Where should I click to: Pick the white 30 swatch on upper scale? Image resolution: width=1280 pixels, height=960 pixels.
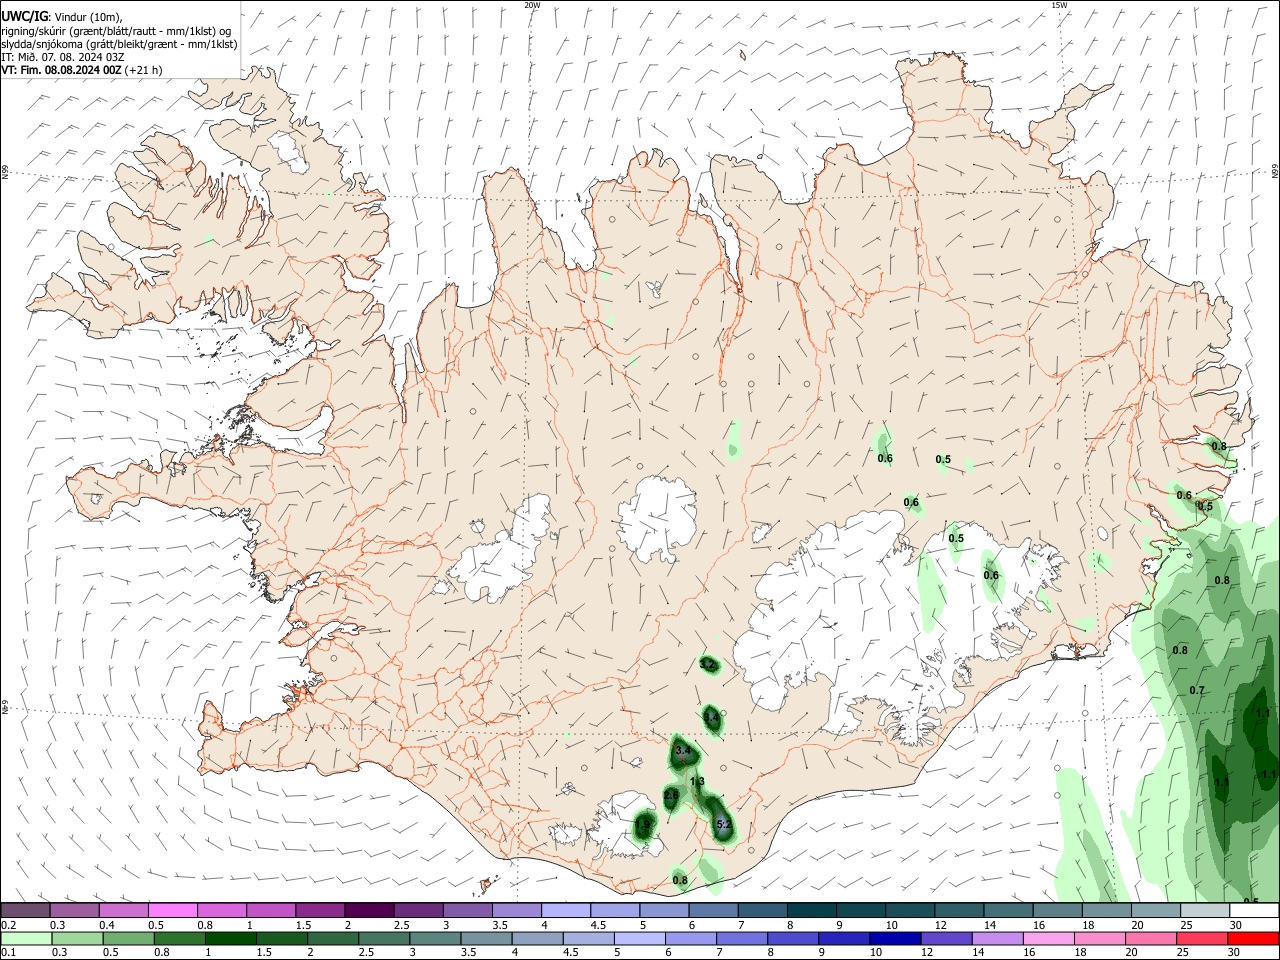(1255, 910)
